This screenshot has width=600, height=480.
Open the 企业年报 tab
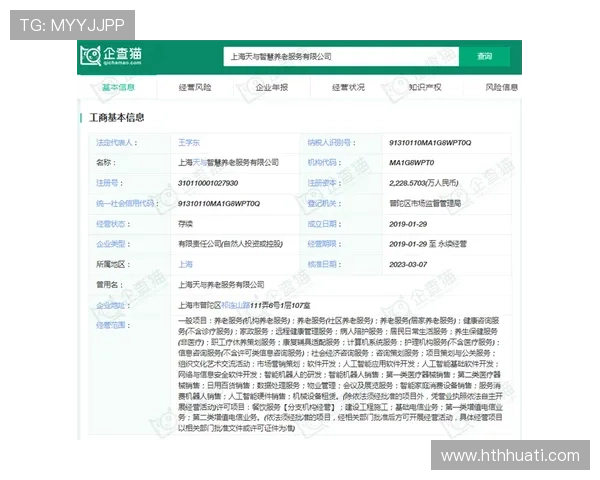click(x=272, y=88)
